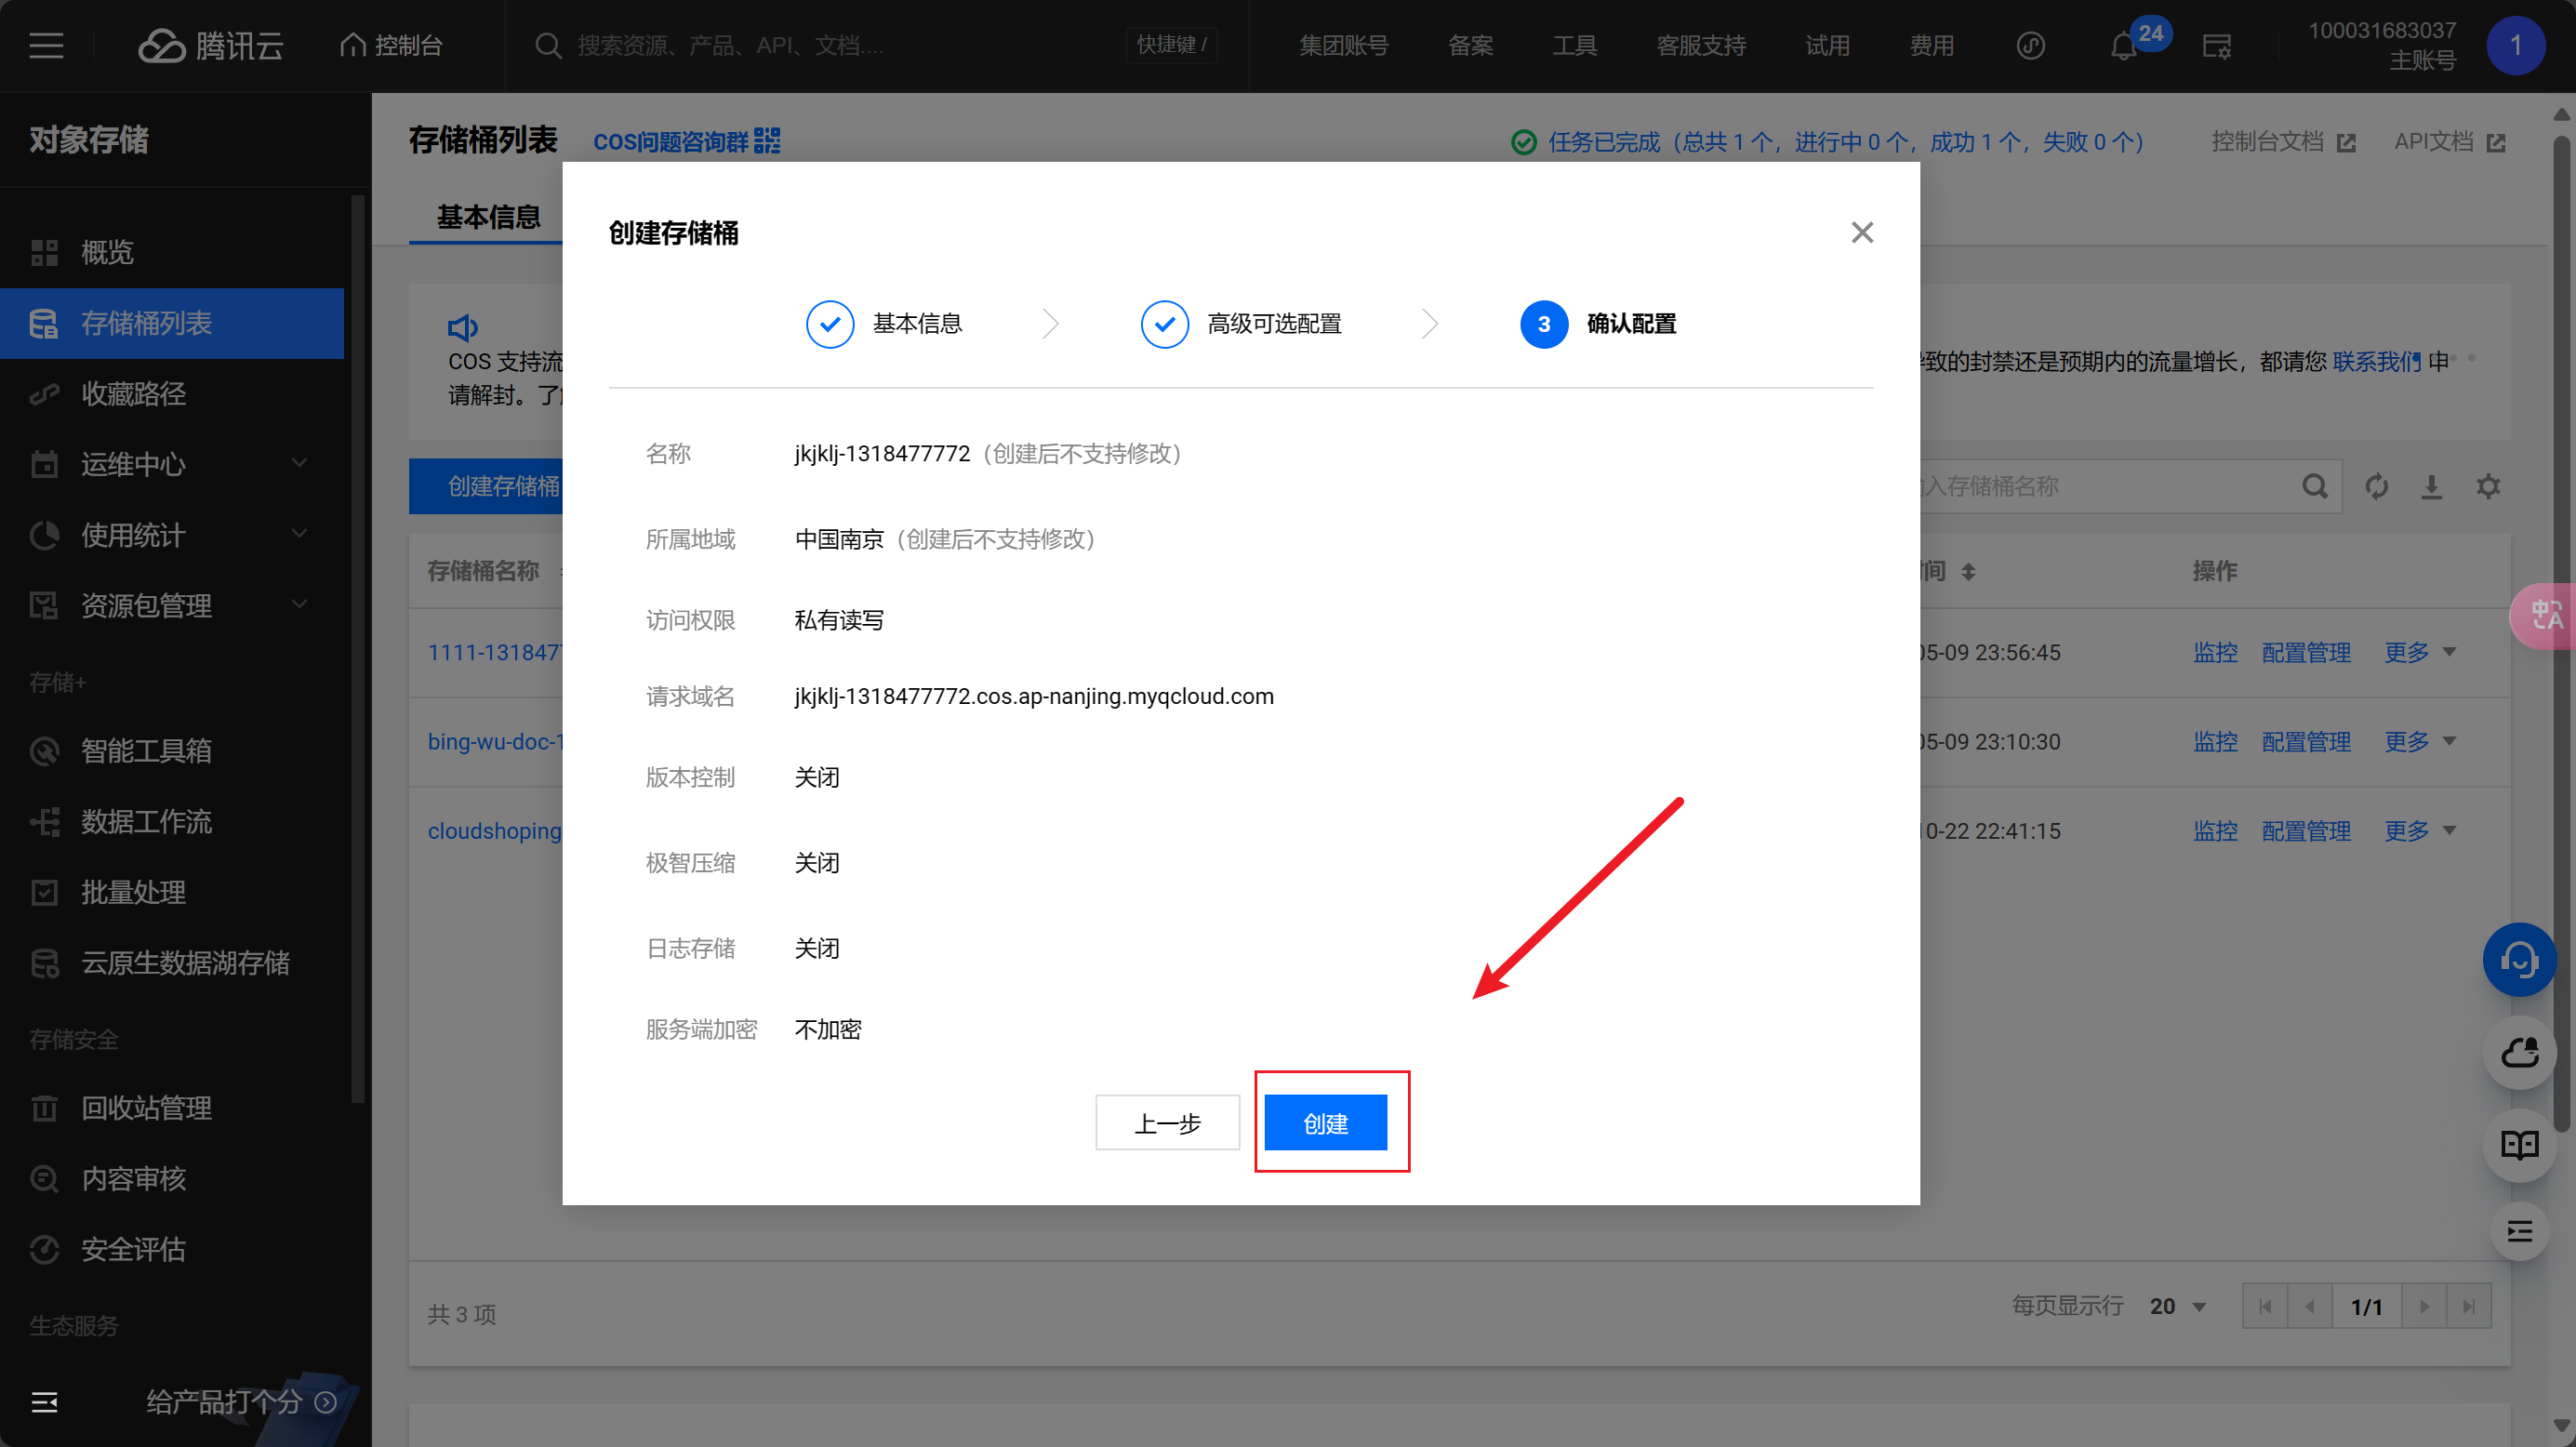Screen dimensions: 2576x1447
Task: Collapse the sidebar menu icon at bottom
Action: point(45,1402)
